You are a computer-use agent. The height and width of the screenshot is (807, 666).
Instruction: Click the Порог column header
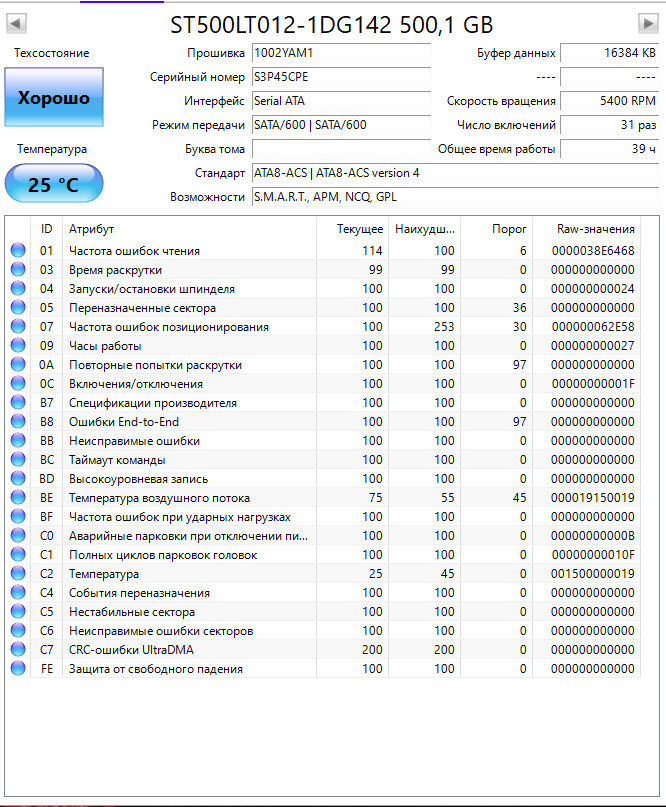pos(497,229)
